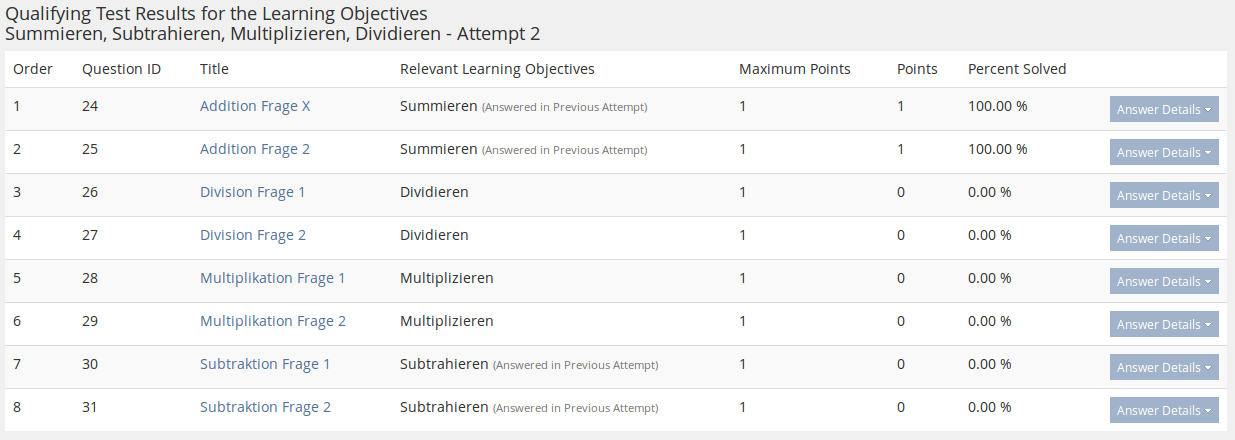Click the Question ID column header

point(121,69)
